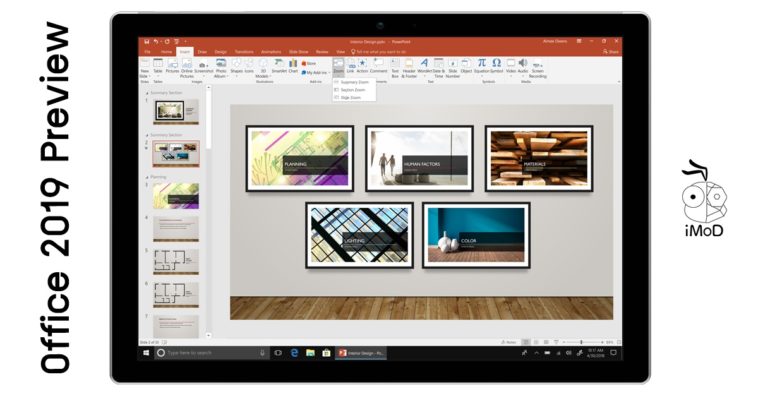Screen dimensions: 758x396
Task: Insert a Symbol
Action: (x=496, y=66)
